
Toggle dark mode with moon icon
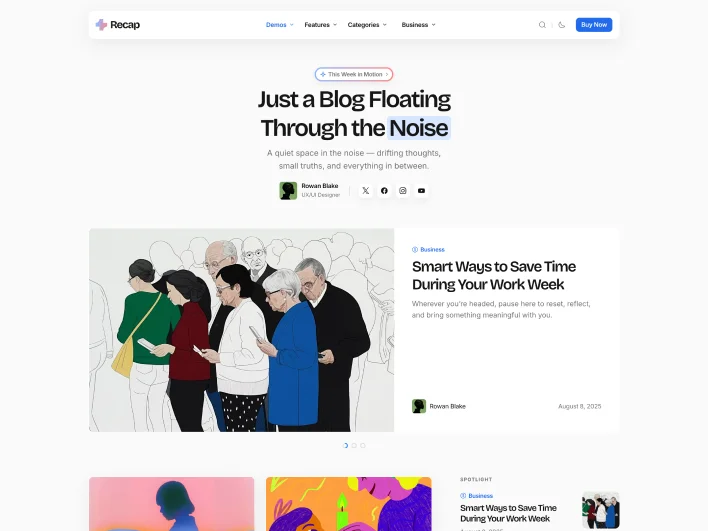[x=562, y=25]
